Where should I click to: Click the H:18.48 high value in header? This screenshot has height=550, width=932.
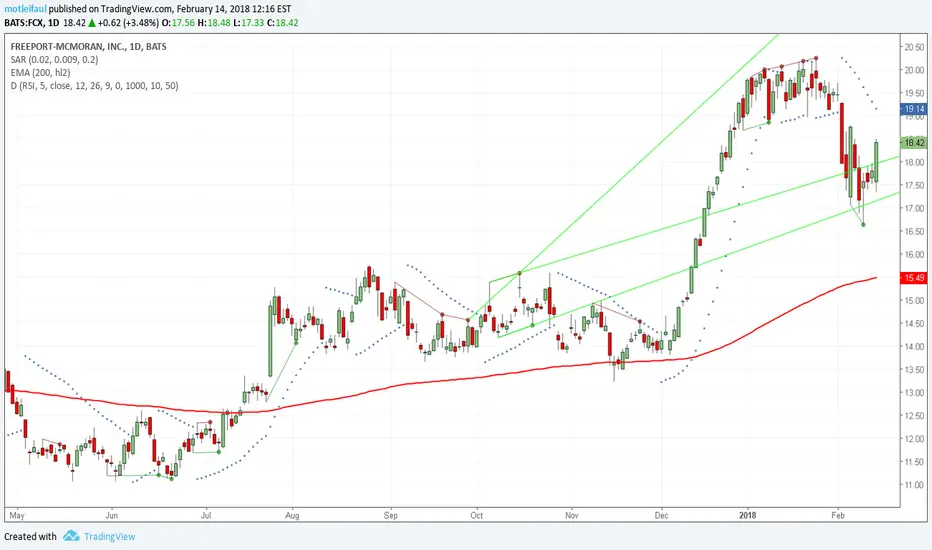[214, 23]
